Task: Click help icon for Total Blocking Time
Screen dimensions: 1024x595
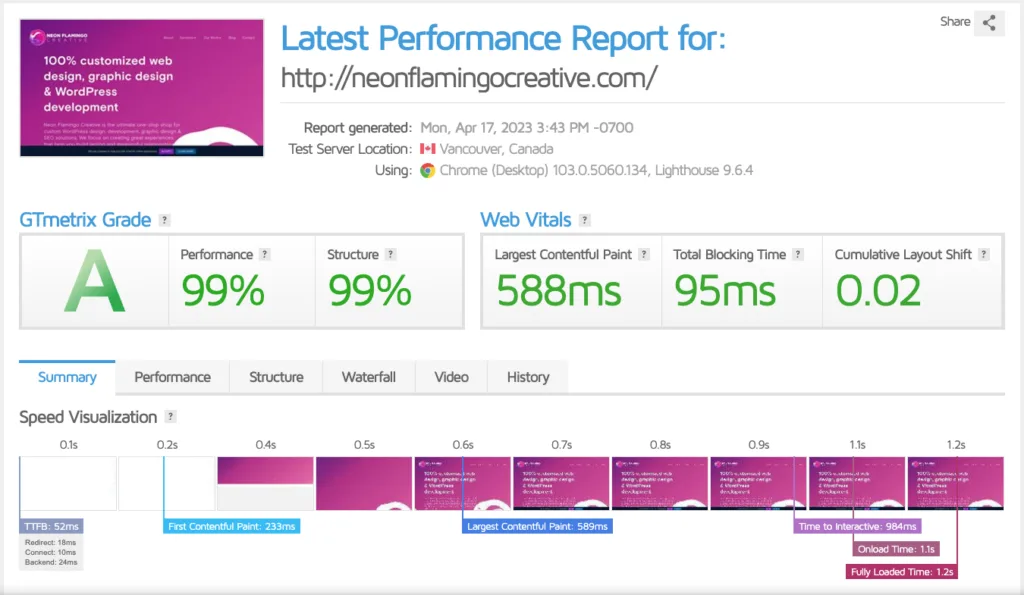Action: (x=798, y=255)
